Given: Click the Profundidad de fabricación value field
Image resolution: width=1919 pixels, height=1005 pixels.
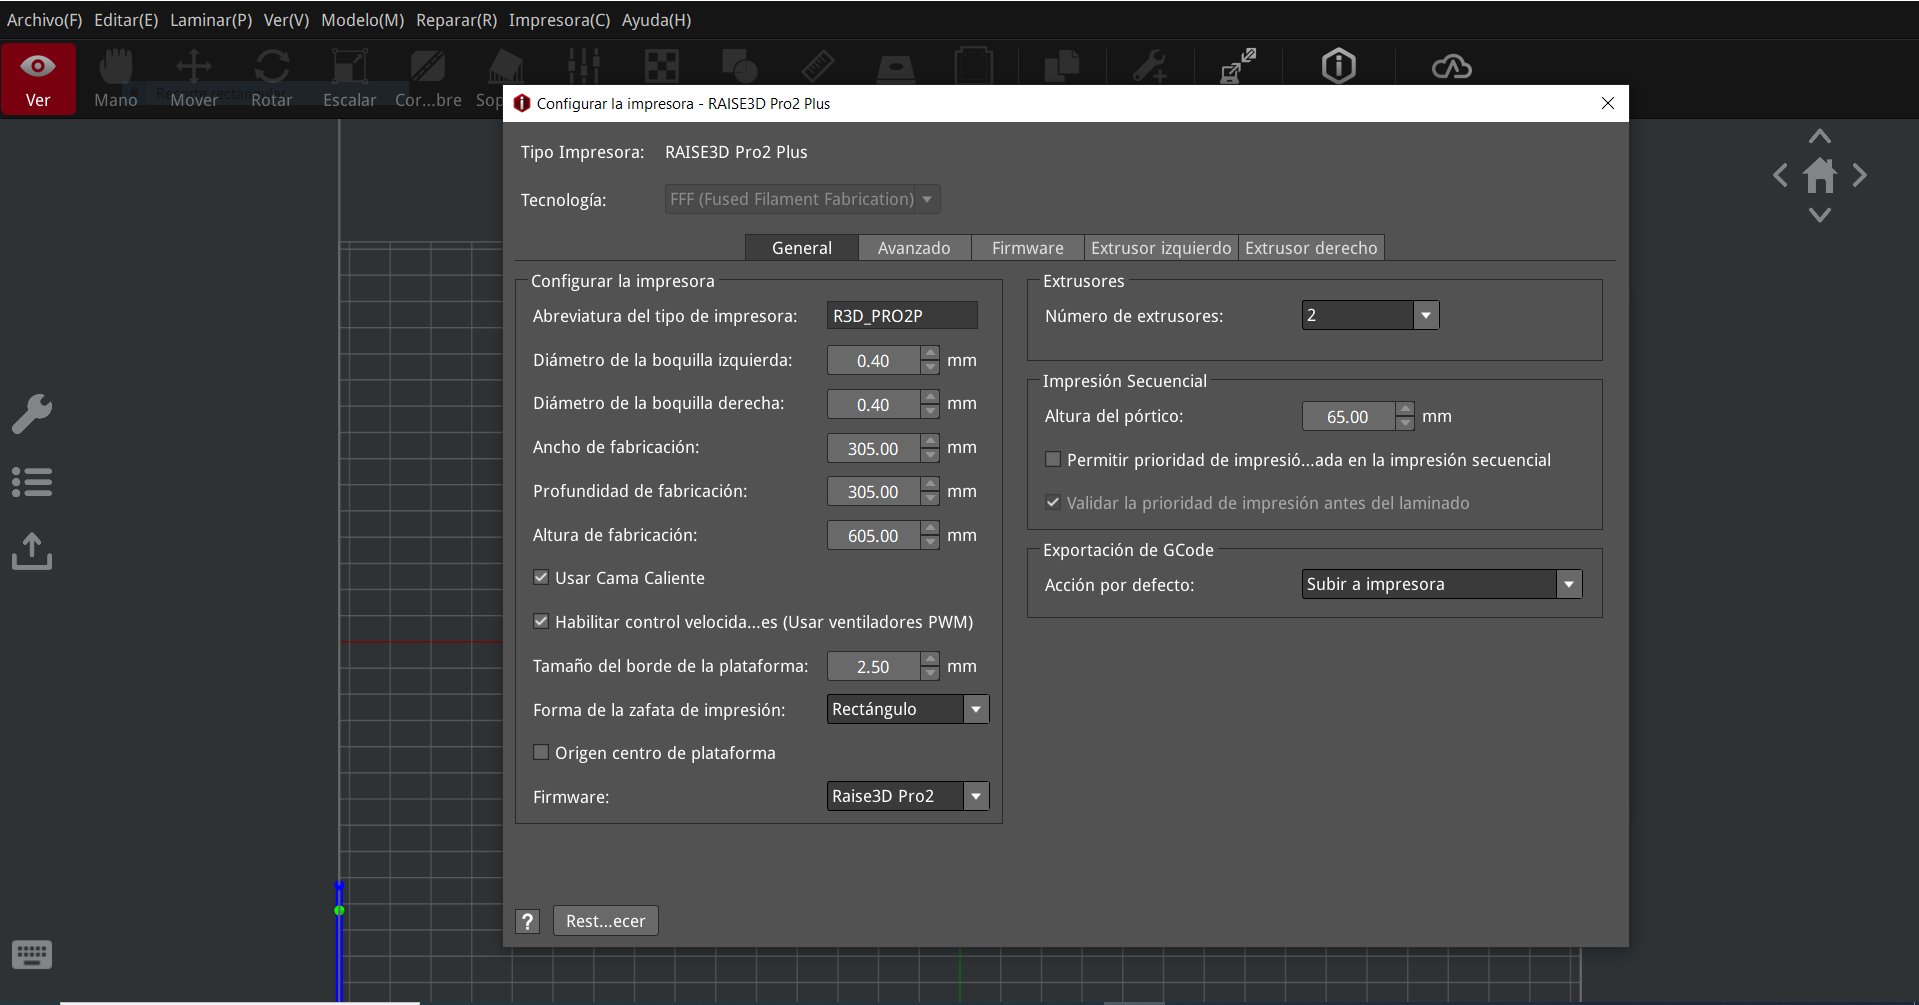Looking at the screenshot, I should (x=873, y=491).
